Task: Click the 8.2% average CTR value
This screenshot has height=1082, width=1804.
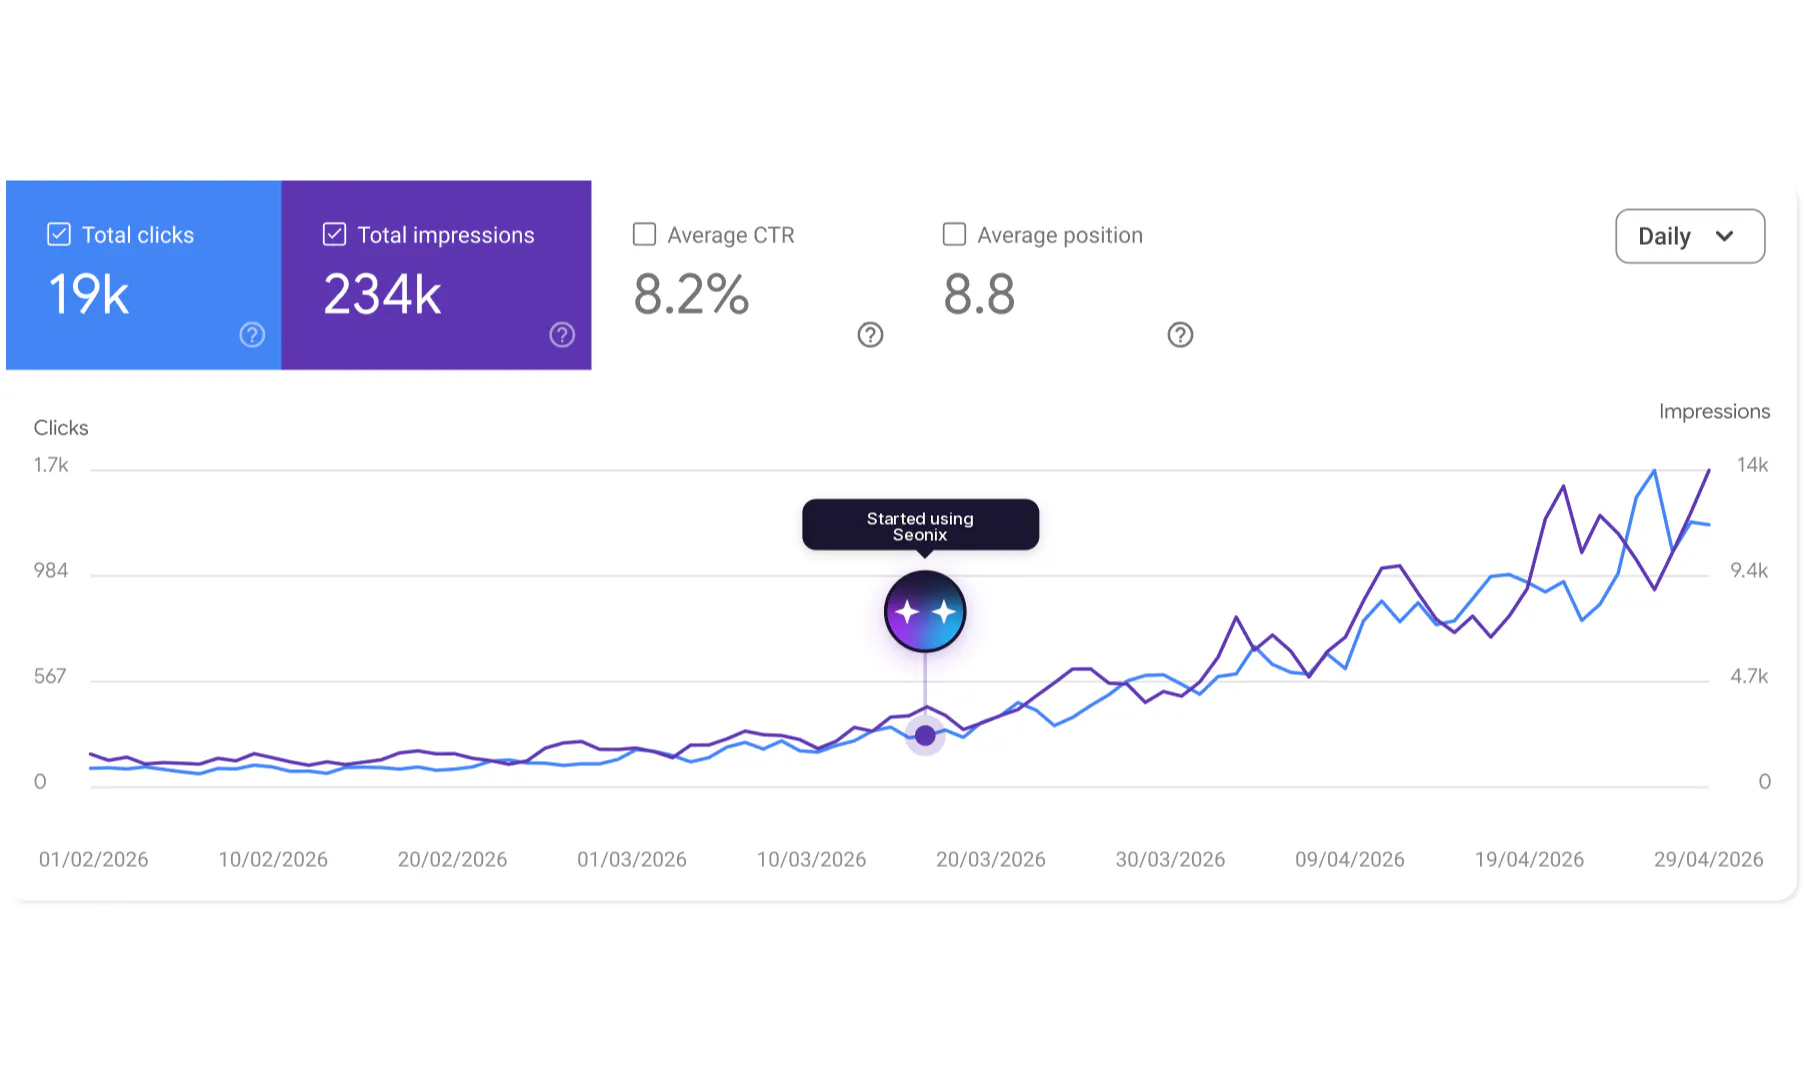Action: coord(691,295)
